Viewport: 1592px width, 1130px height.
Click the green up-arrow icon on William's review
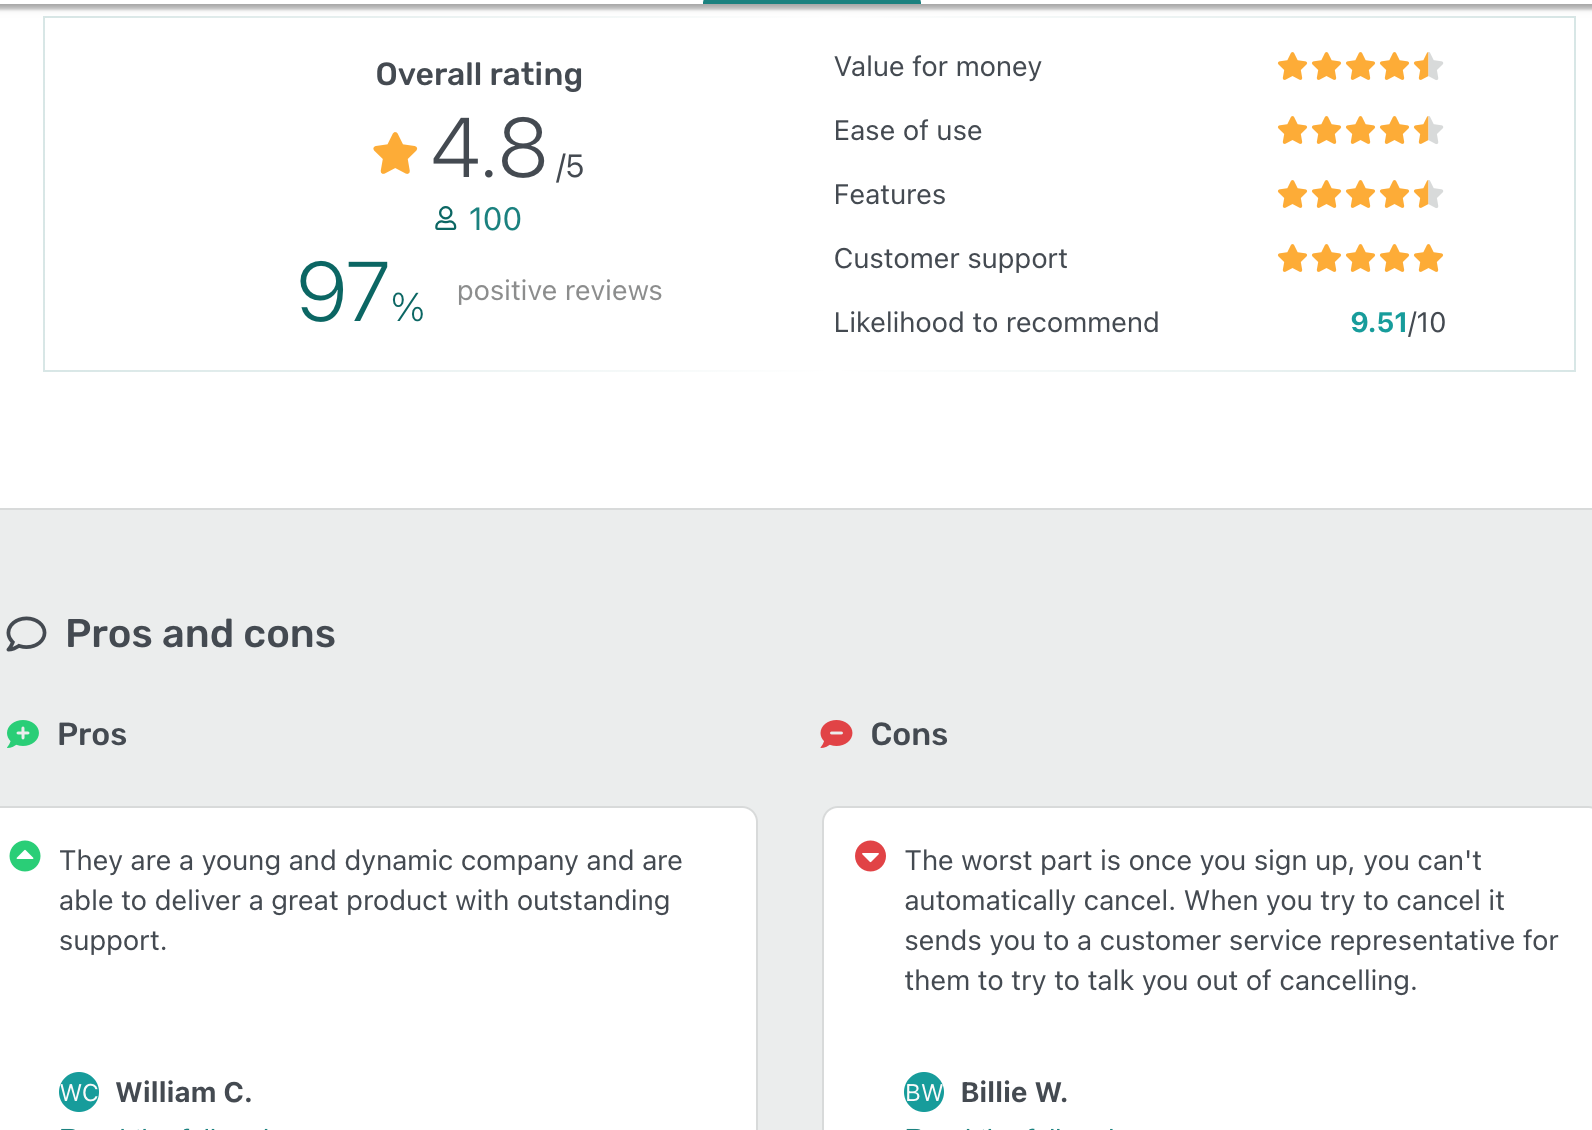25,857
